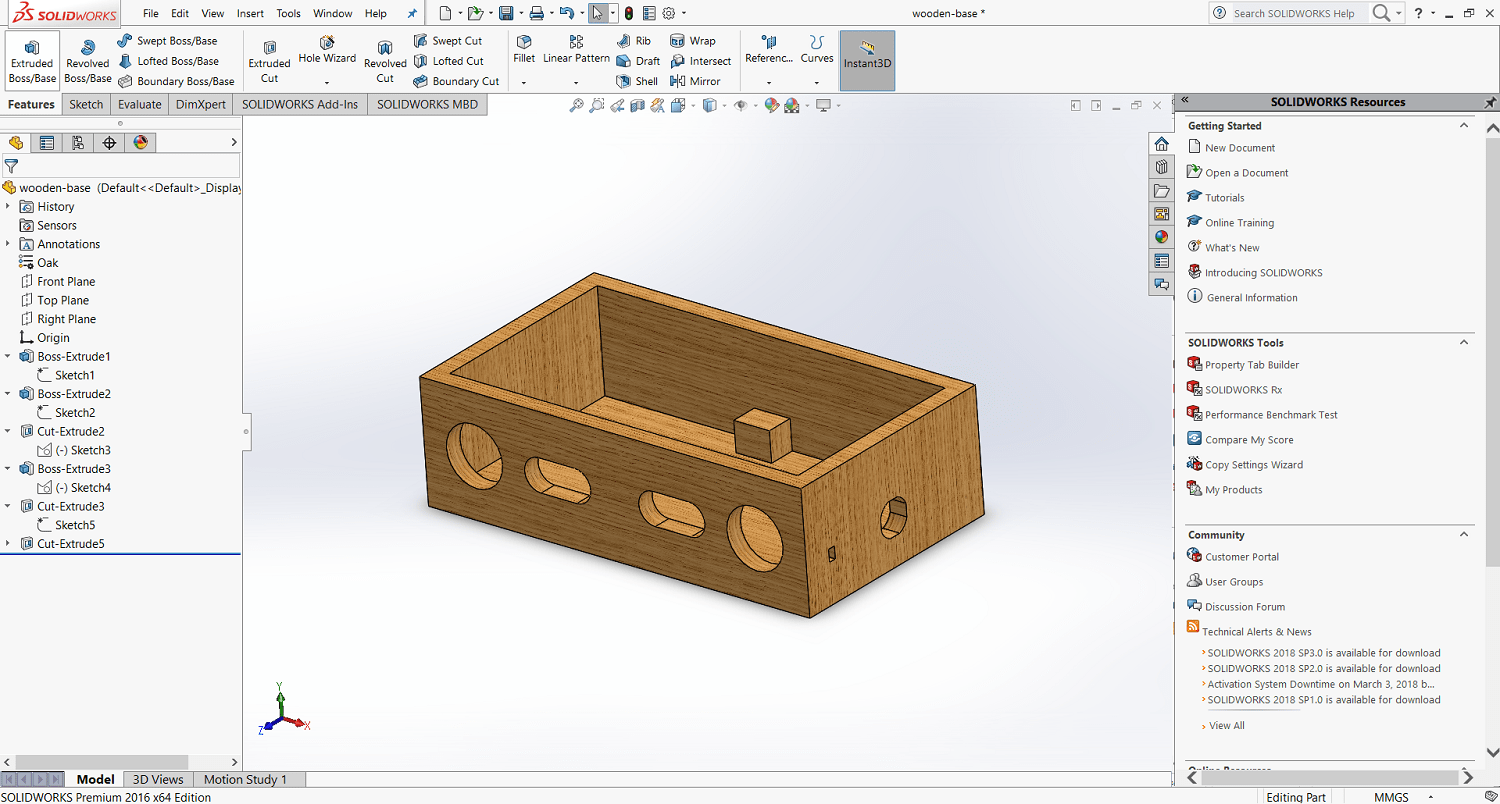Image resolution: width=1500 pixels, height=804 pixels.
Task: Collapse the SOLIDWORKS Tools section
Action: click(x=1464, y=342)
